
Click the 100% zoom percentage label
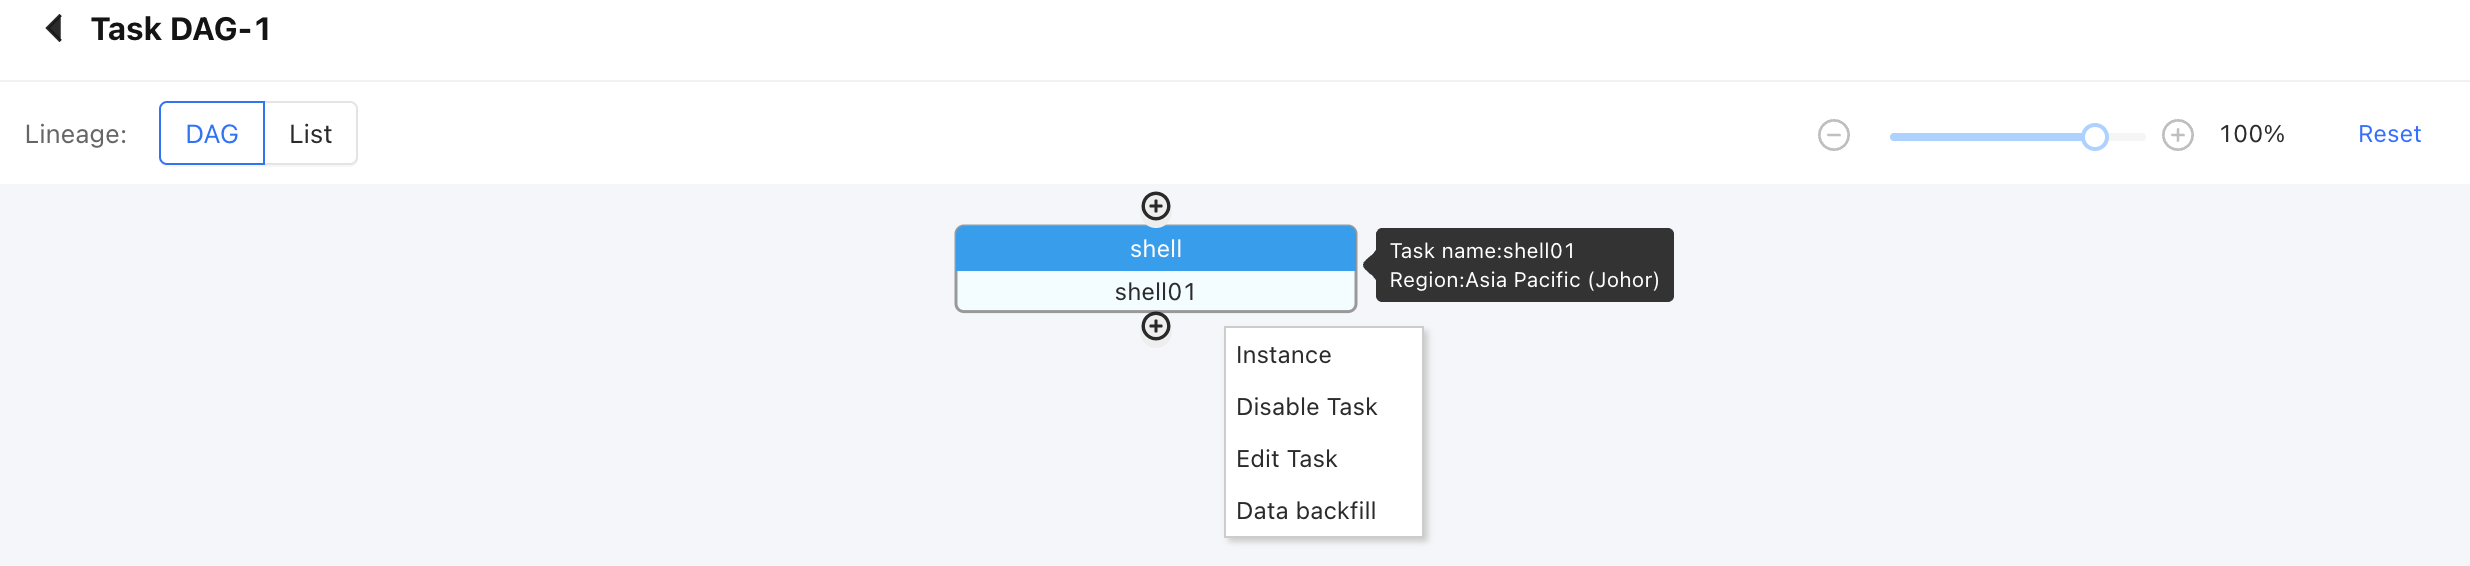(x=2252, y=134)
